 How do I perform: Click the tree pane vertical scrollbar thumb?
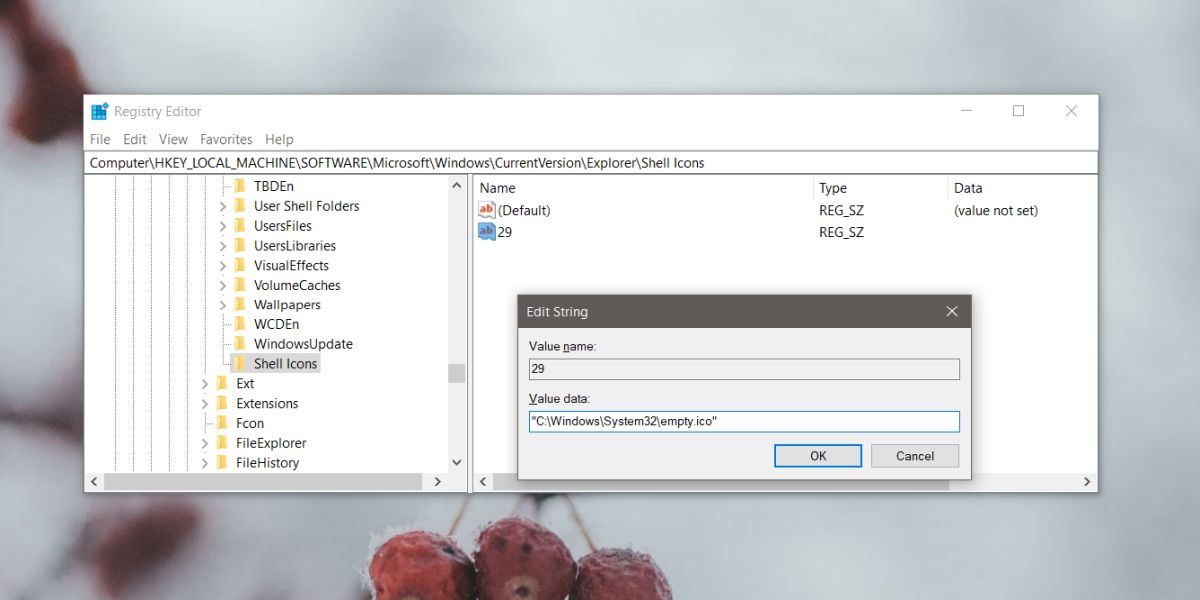(x=457, y=373)
